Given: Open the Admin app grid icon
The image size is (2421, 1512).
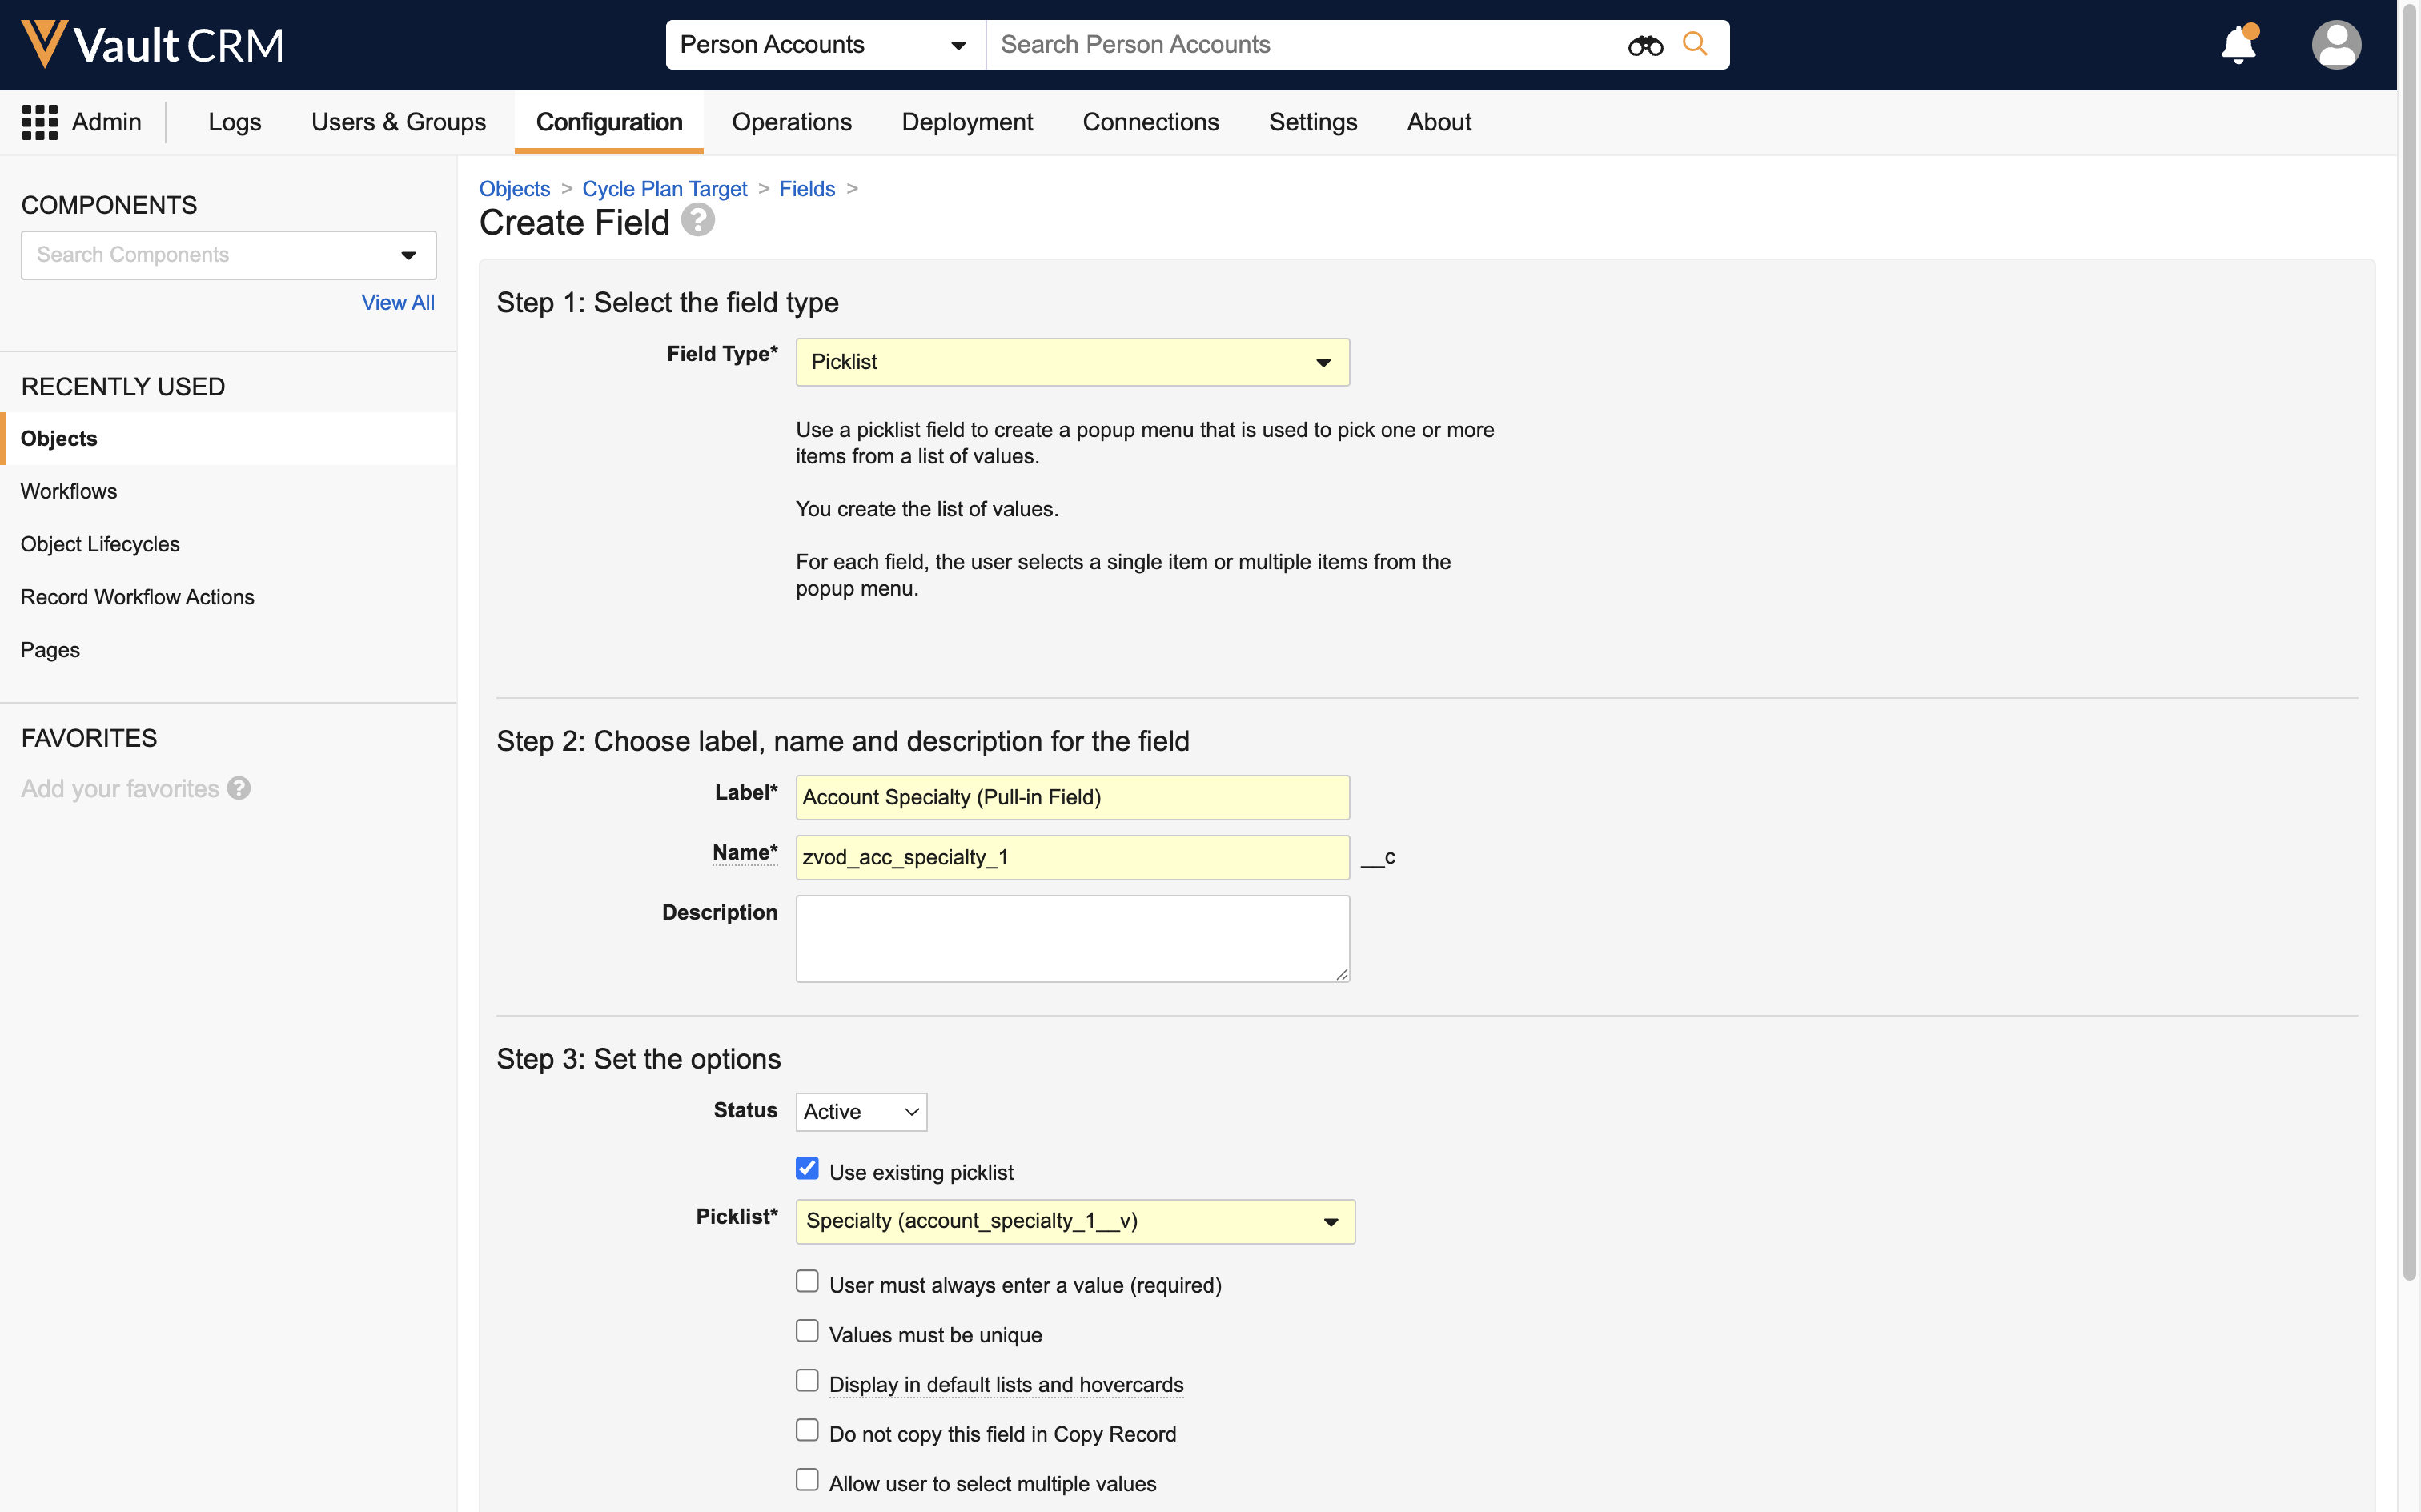Looking at the screenshot, I should pyautogui.click(x=40, y=122).
